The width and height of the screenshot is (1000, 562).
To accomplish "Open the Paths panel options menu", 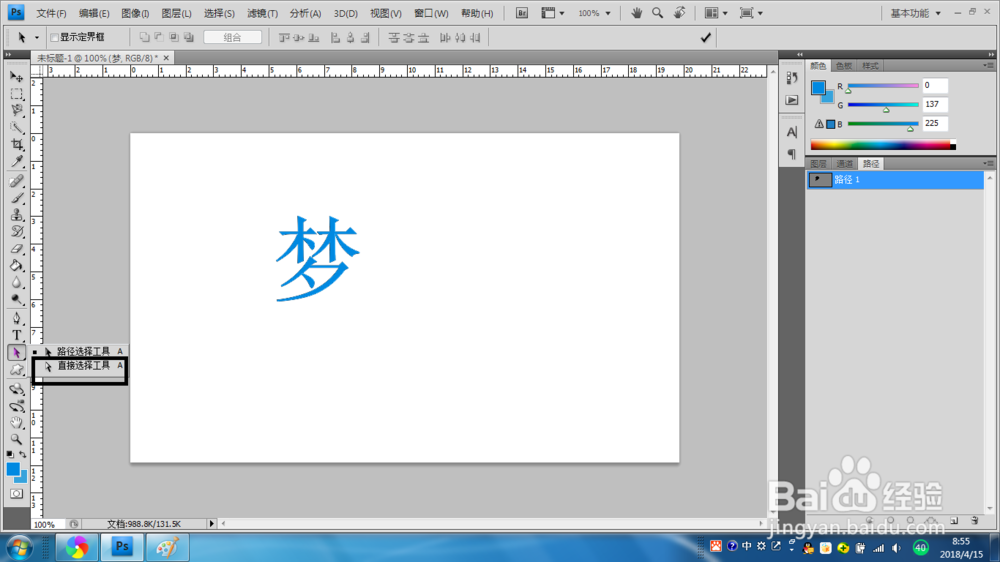I will [x=988, y=163].
